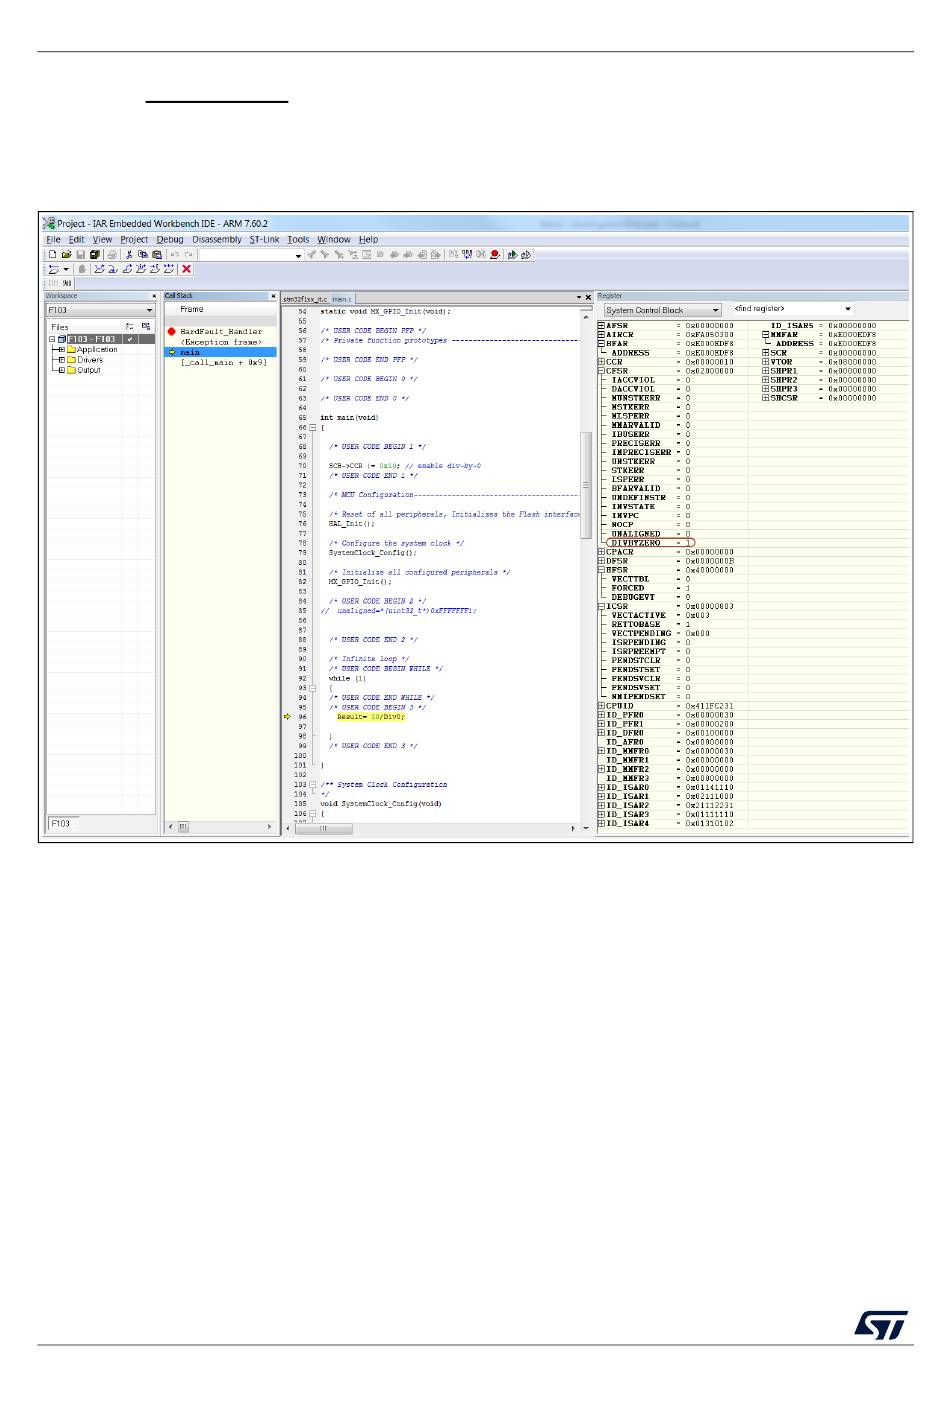950x1420 pixels.
Task: Collapse the CFSR register
Action: (x=601, y=371)
